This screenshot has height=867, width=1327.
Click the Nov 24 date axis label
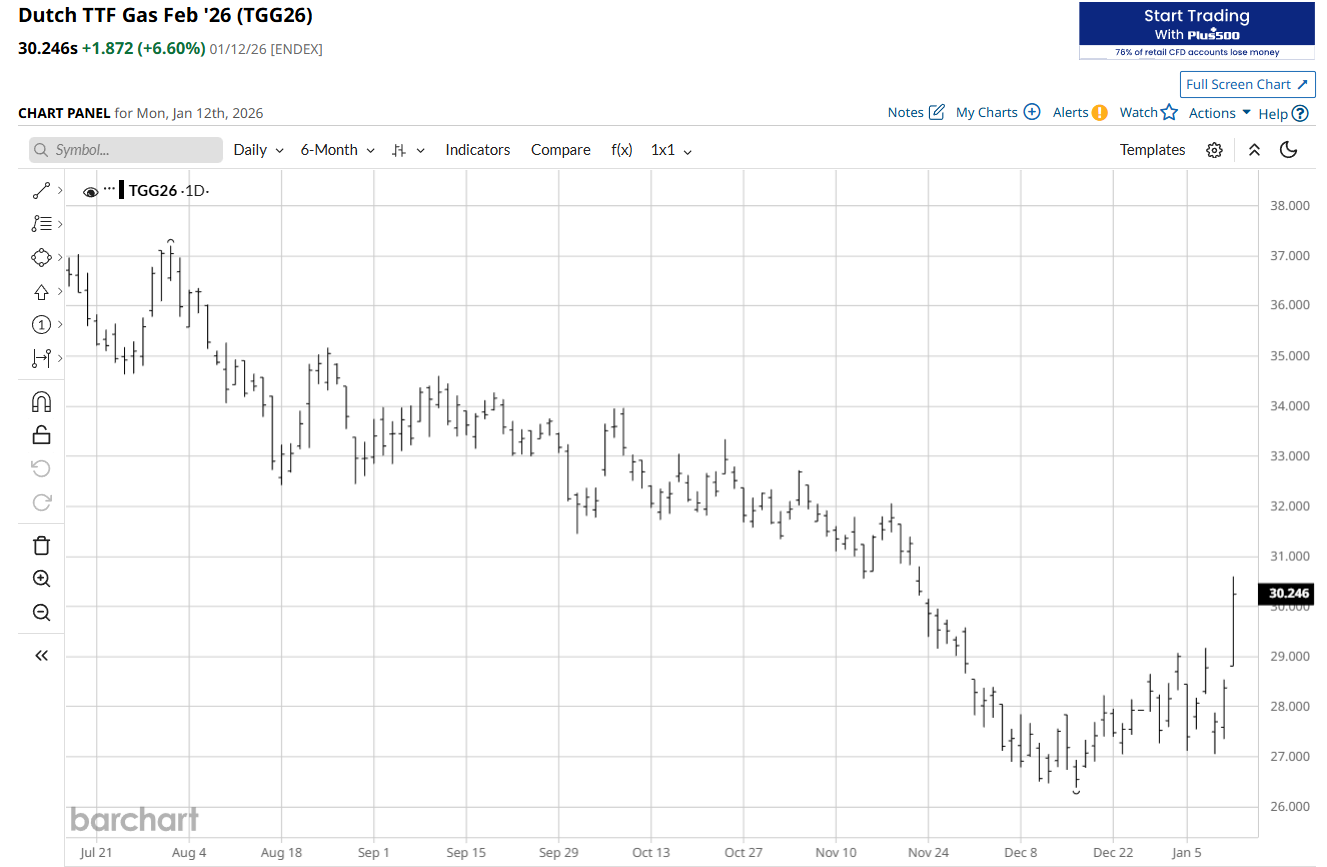[928, 852]
